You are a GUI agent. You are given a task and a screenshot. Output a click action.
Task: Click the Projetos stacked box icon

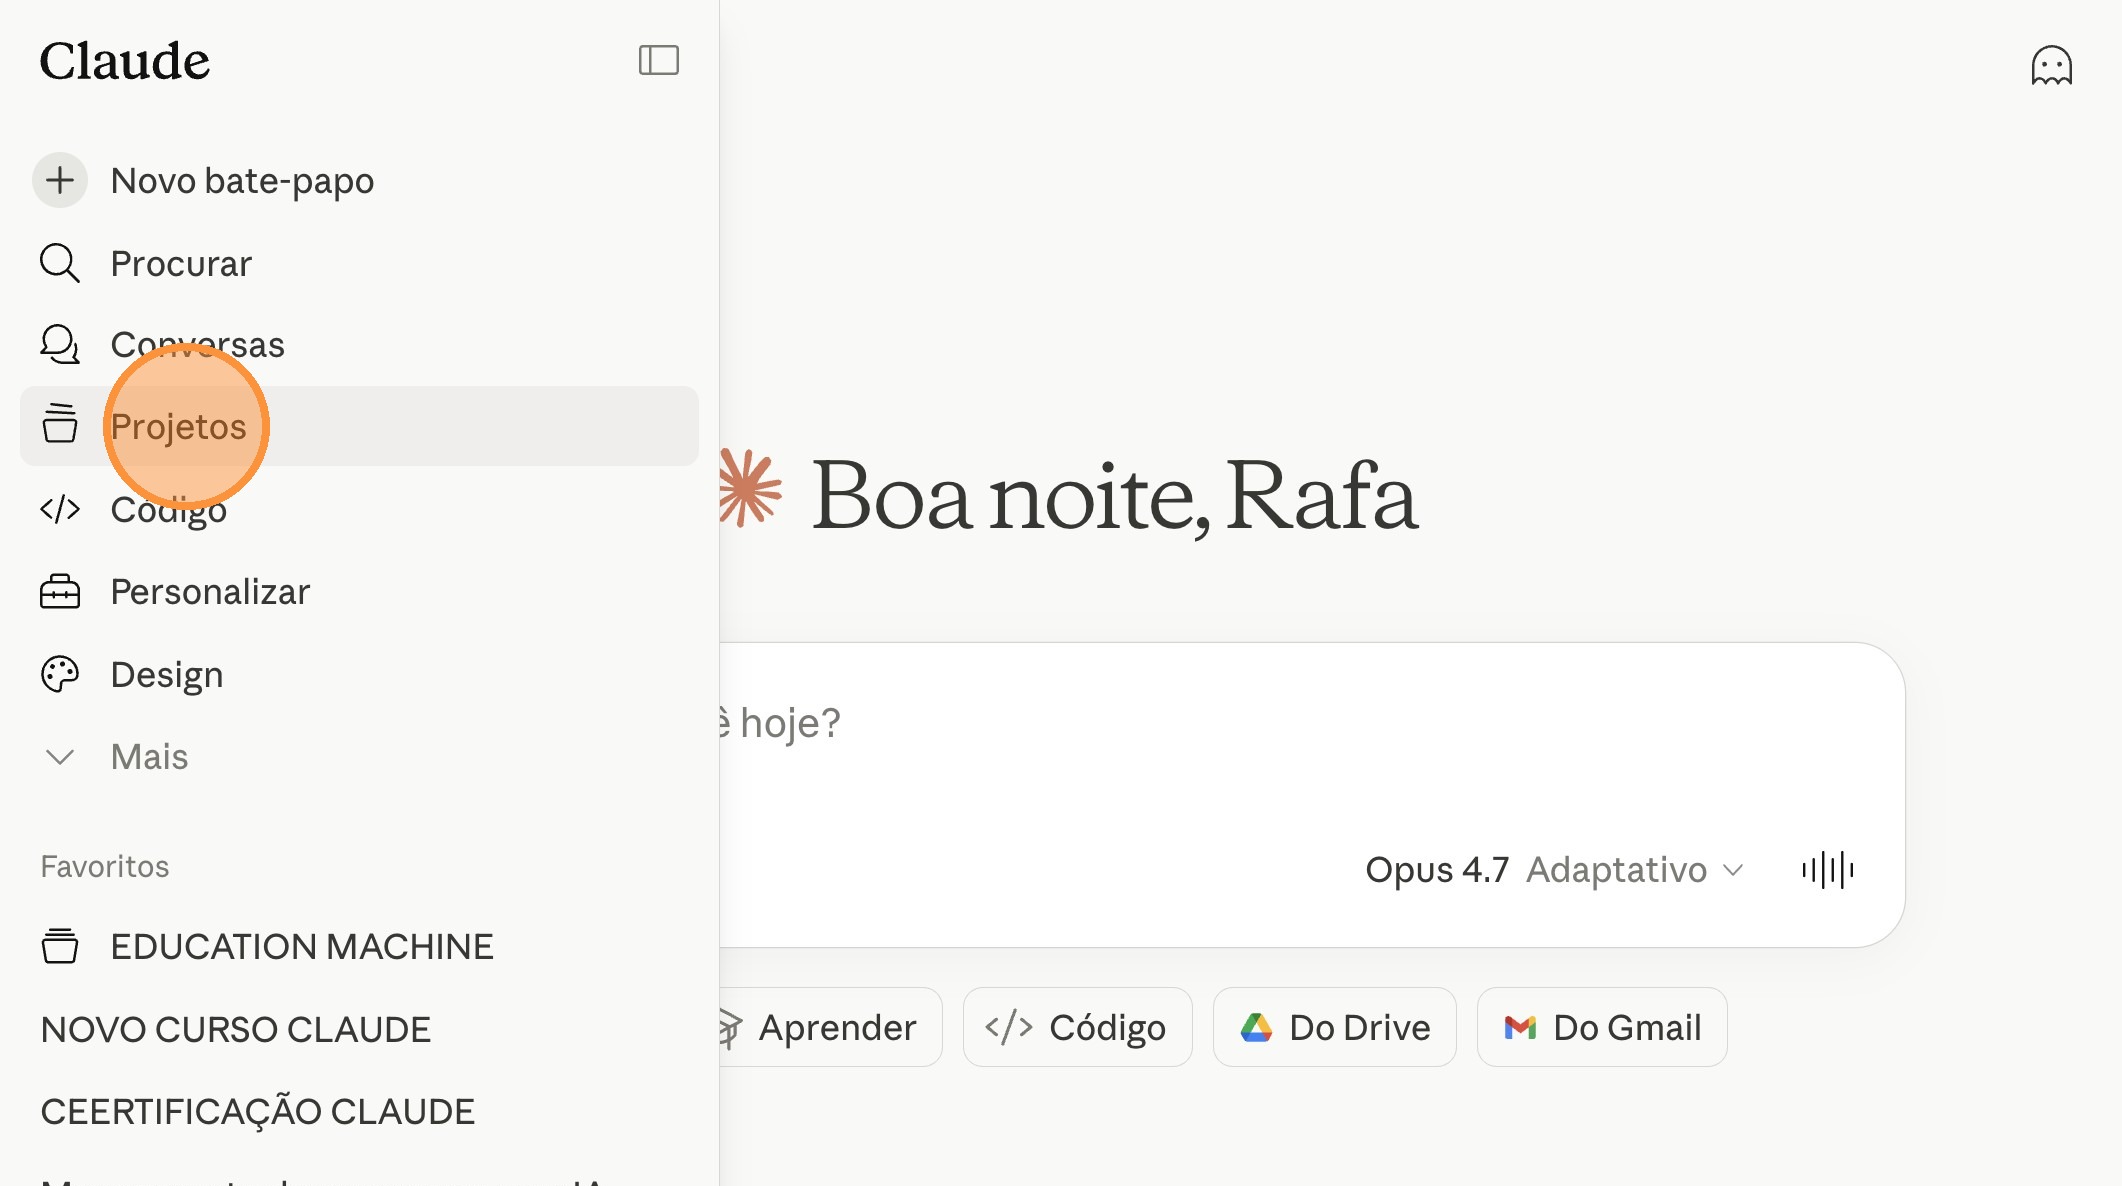60,423
